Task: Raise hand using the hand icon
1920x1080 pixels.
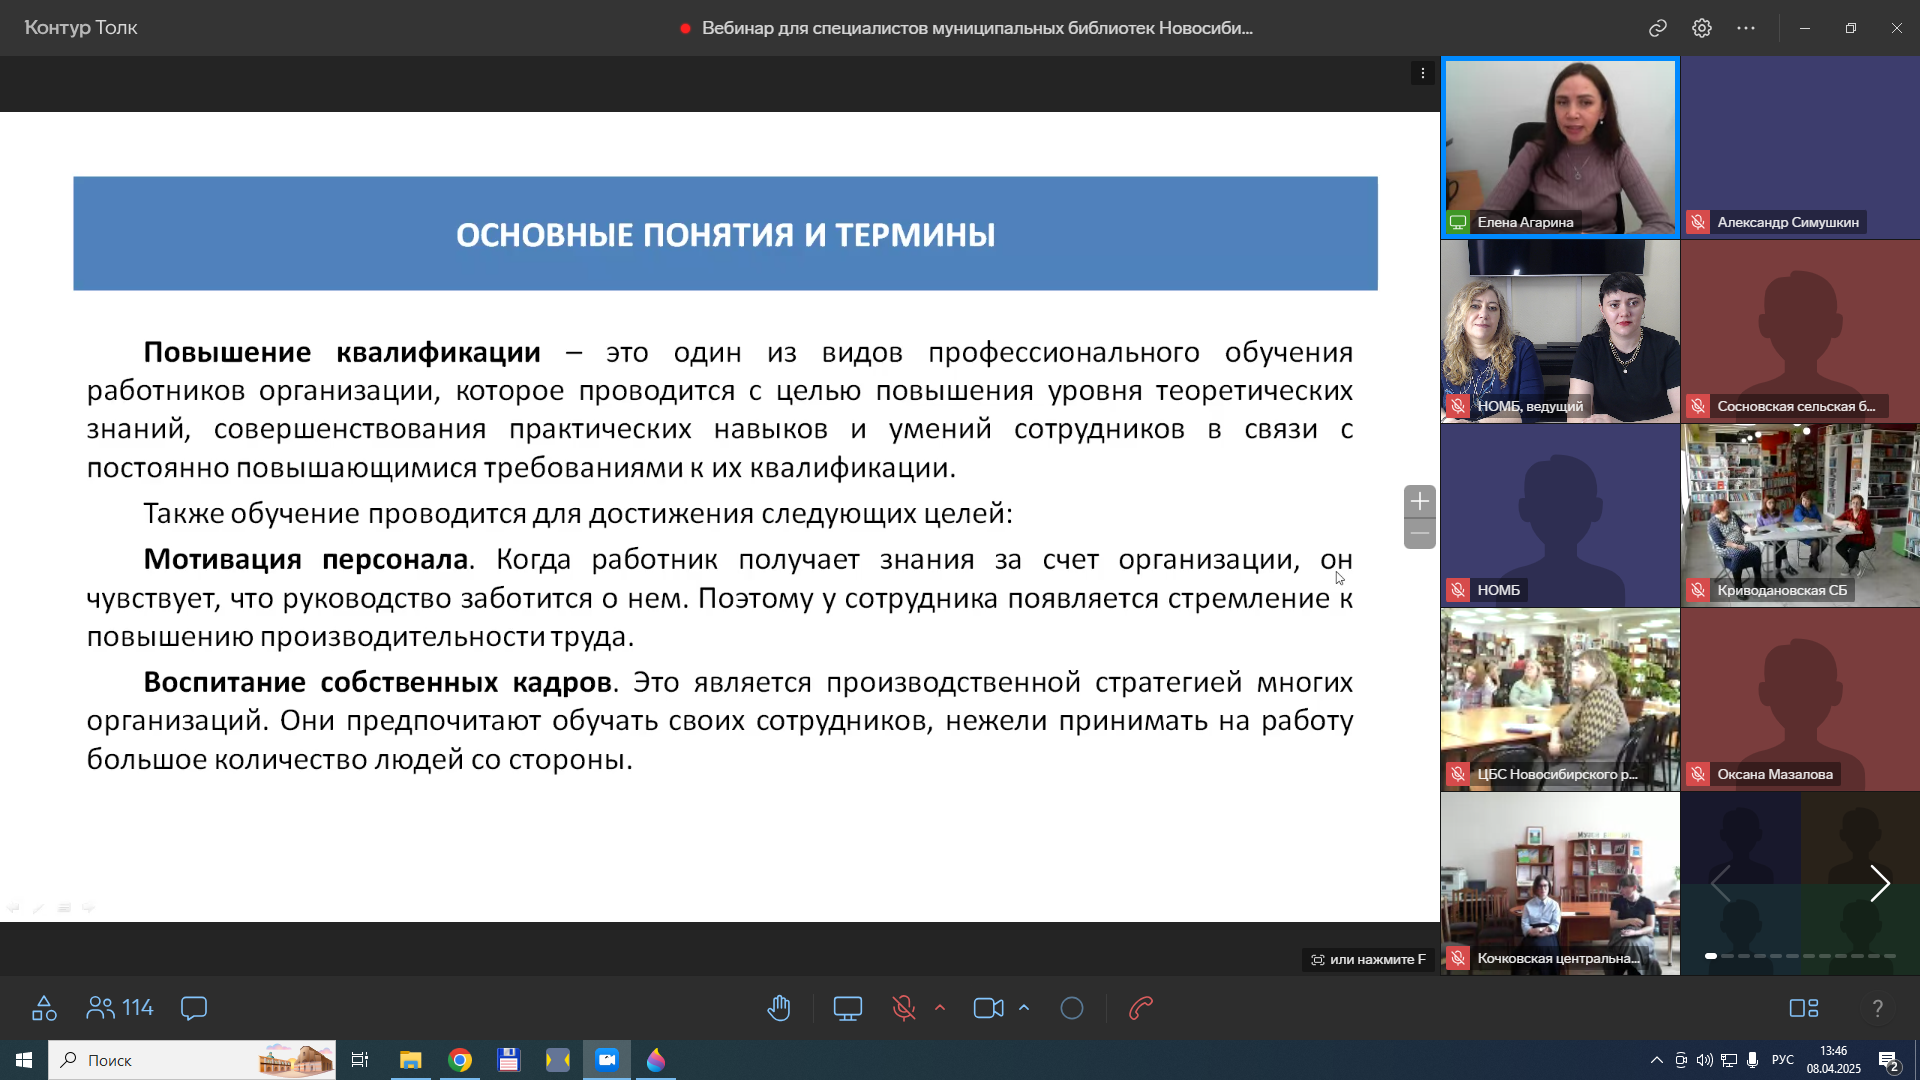Action: [779, 1008]
